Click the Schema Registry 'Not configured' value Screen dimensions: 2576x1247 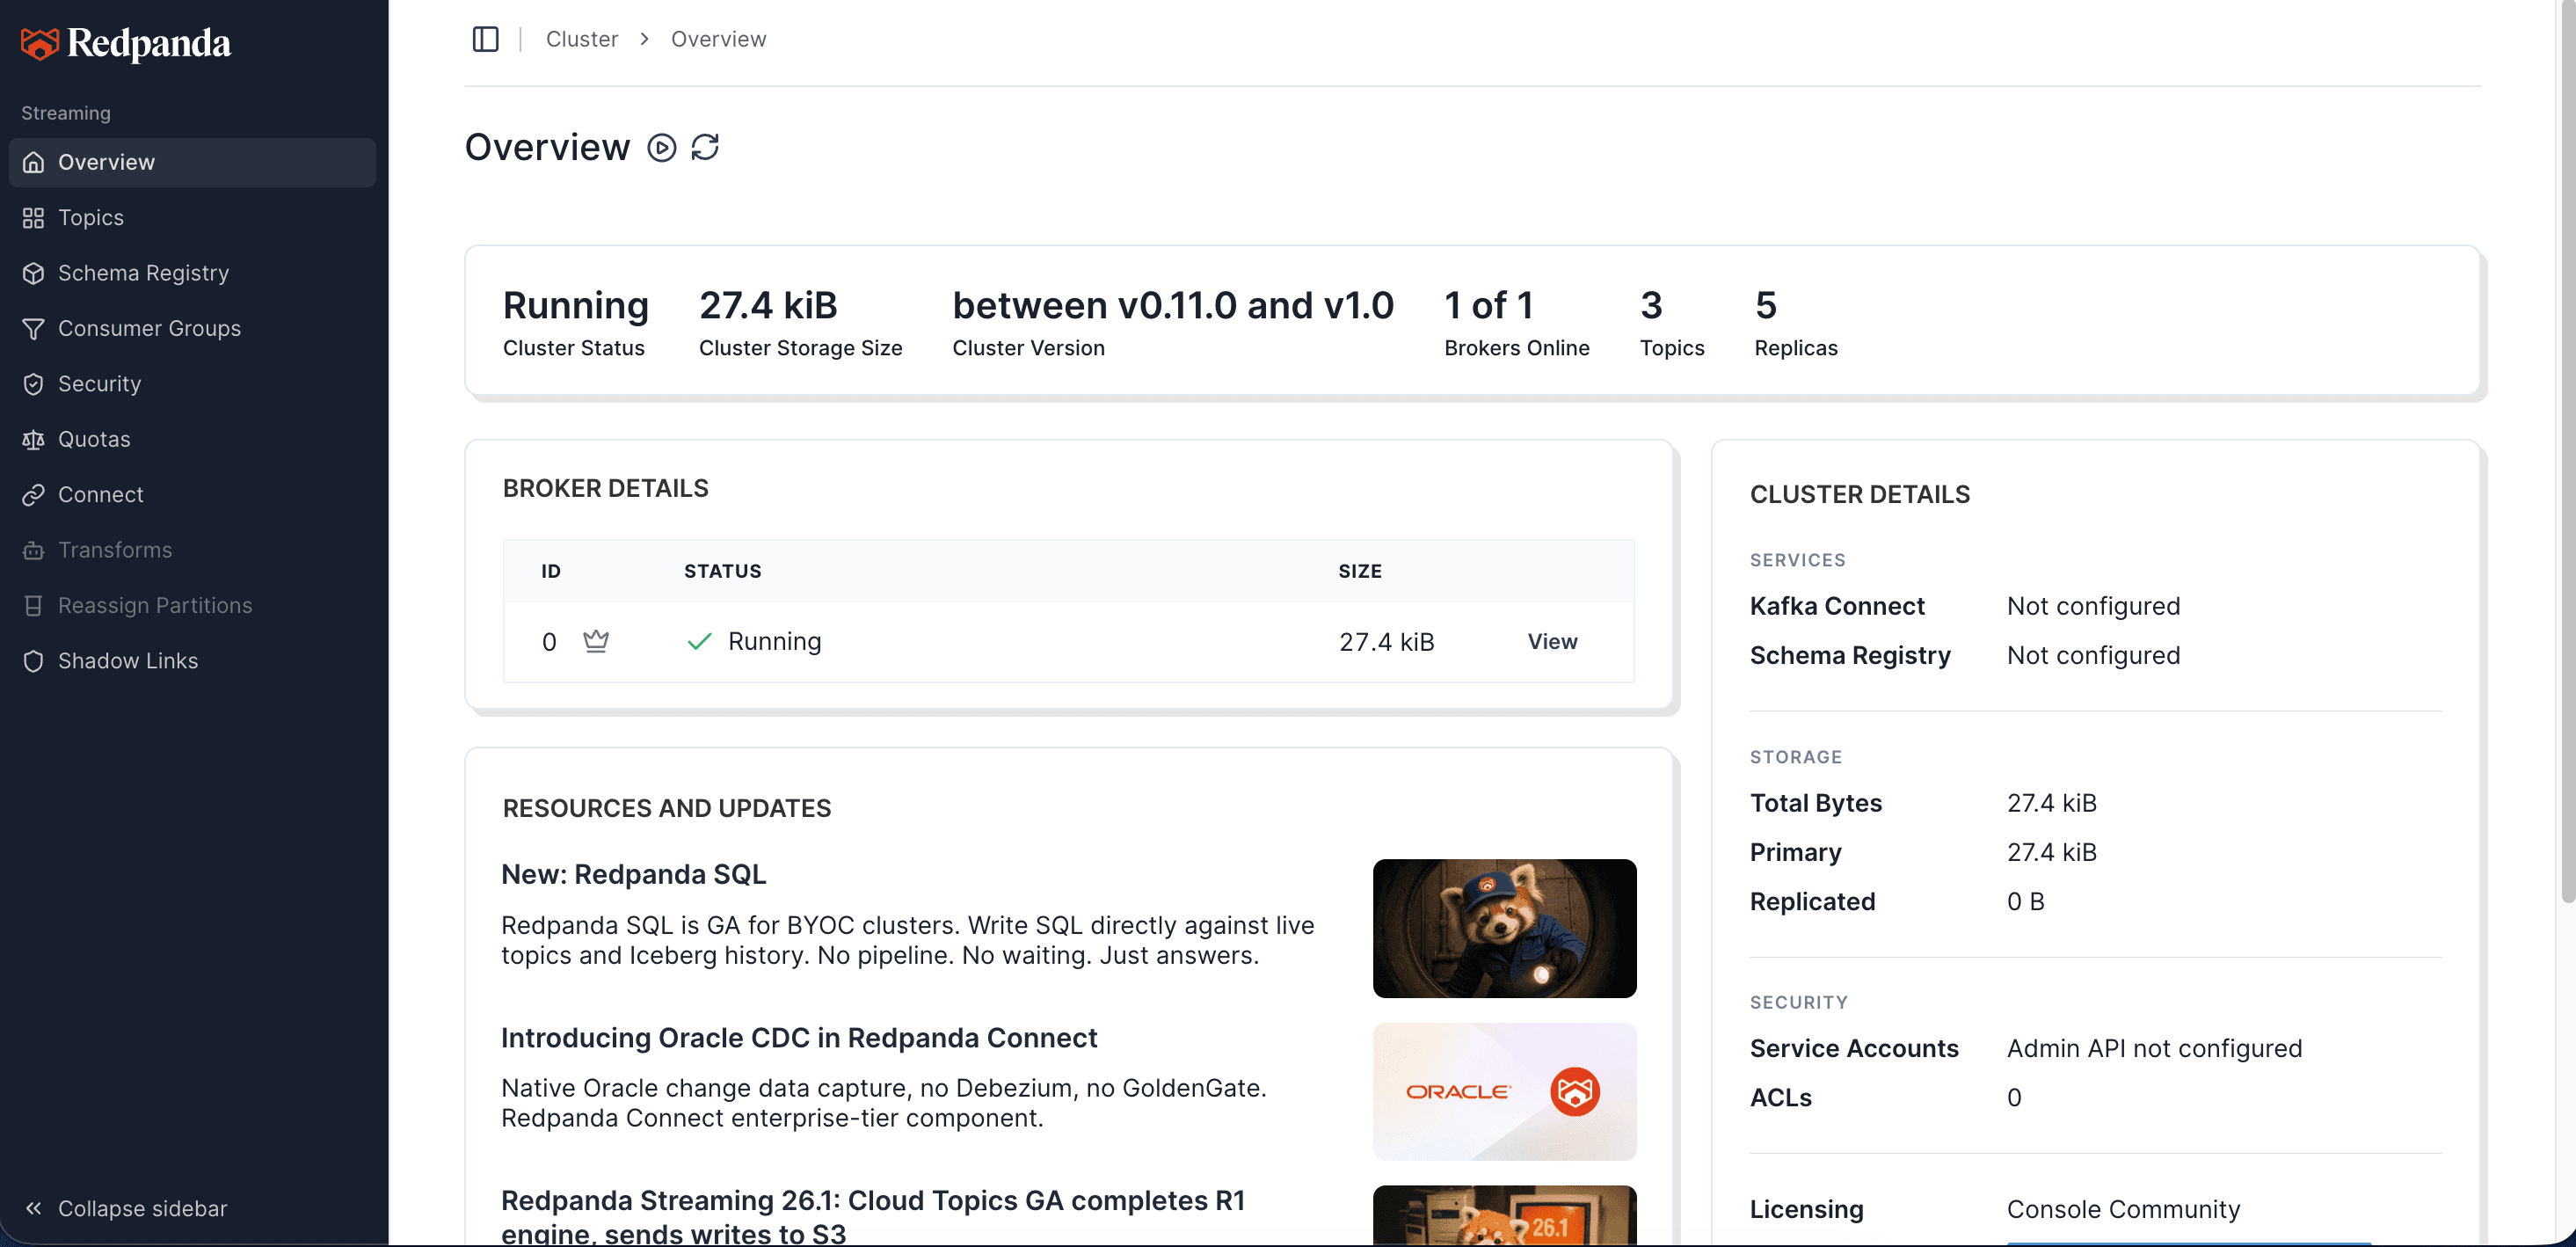2093,655
